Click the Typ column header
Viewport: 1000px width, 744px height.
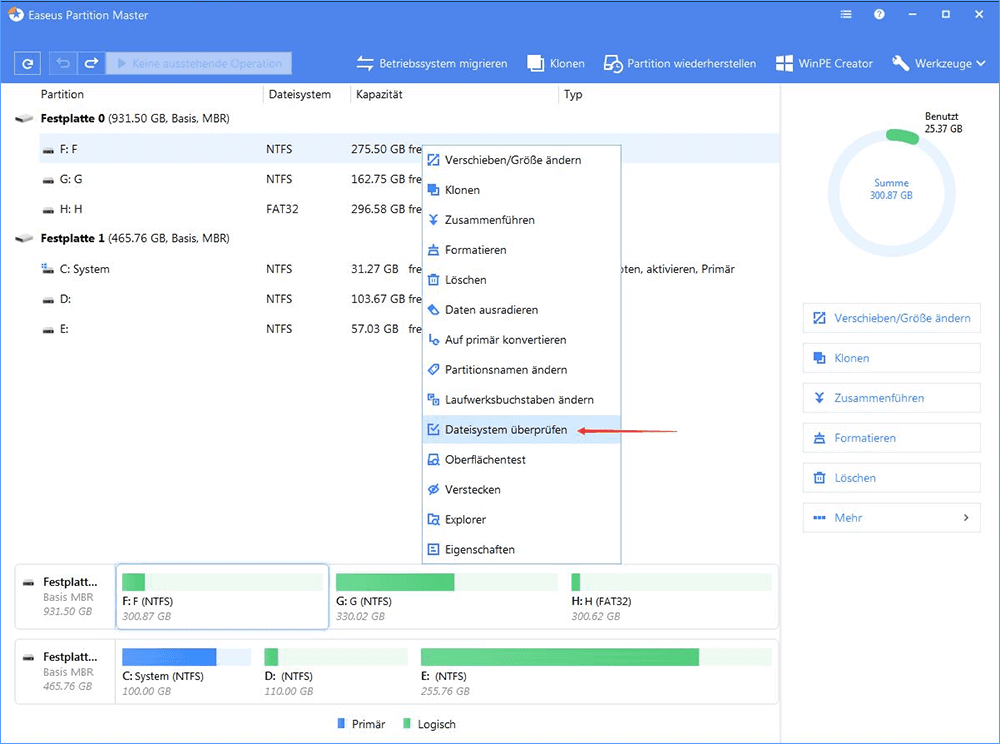point(573,94)
